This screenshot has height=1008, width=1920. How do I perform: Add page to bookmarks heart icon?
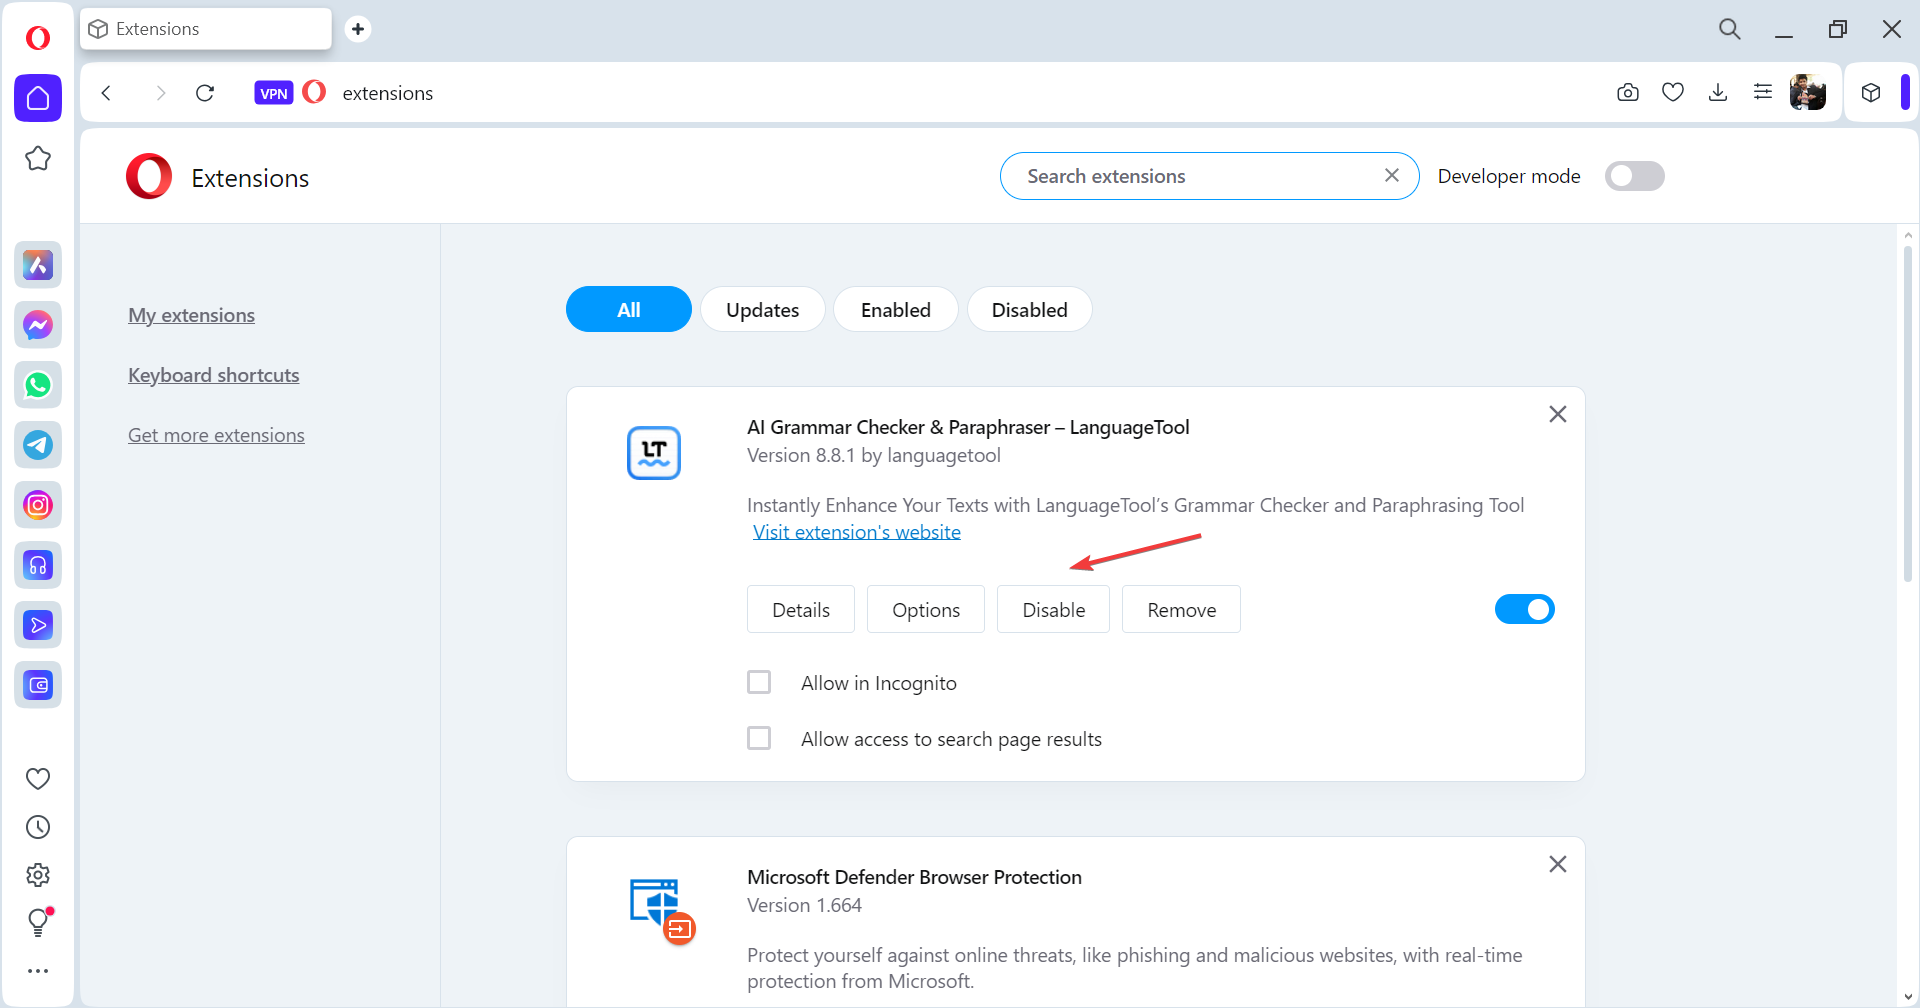(x=1673, y=93)
